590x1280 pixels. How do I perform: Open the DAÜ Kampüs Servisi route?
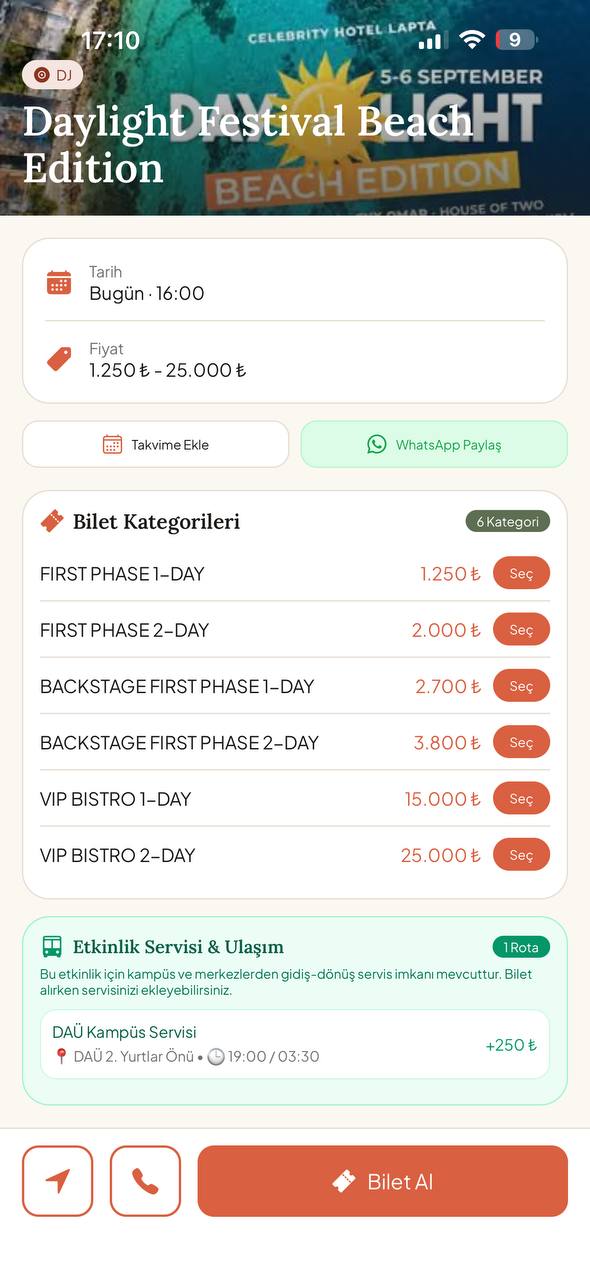click(295, 1044)
